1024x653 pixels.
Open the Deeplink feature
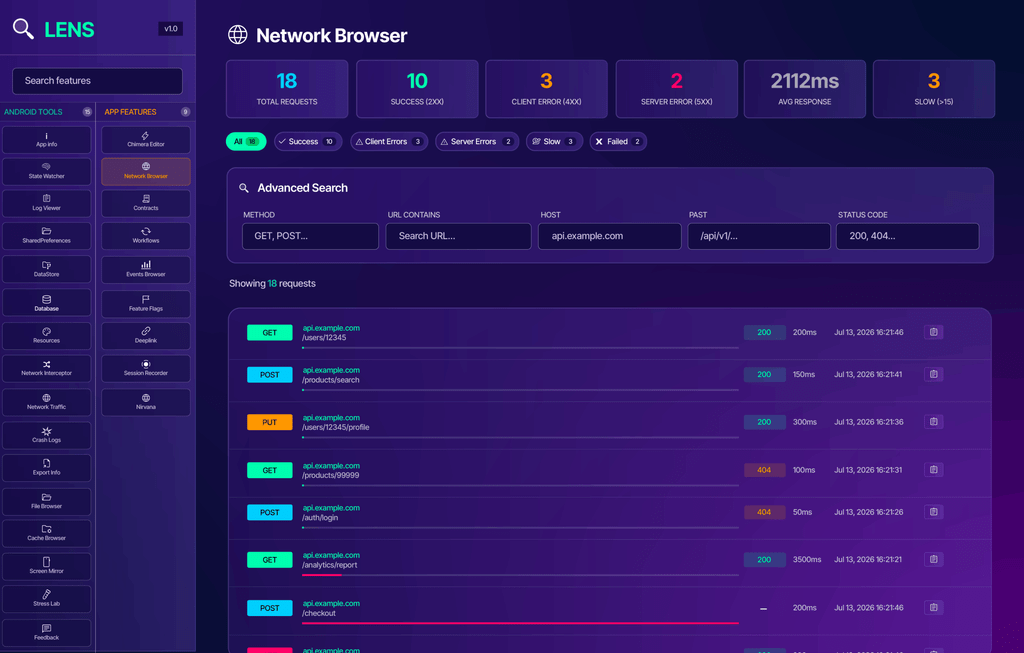click(x=146, y=336)
